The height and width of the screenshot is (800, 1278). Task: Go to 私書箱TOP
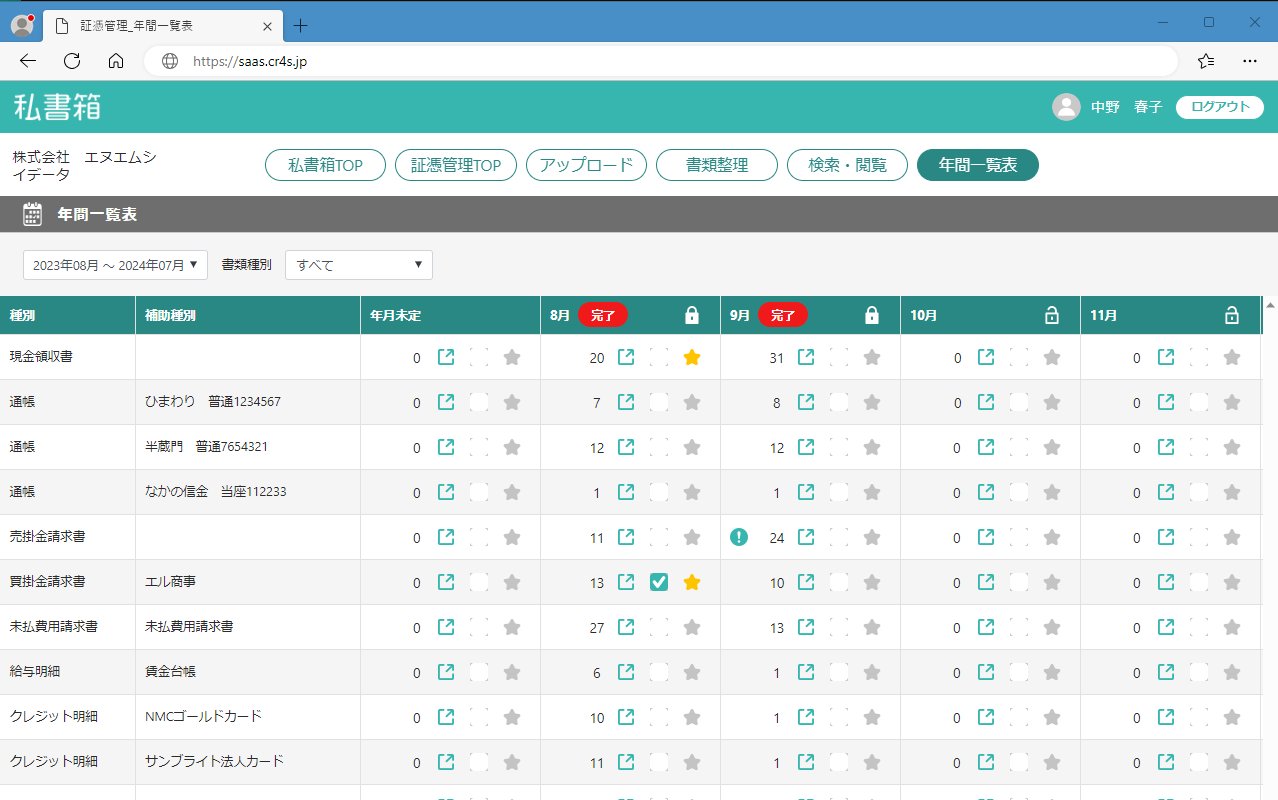click(x=325, y=165)
